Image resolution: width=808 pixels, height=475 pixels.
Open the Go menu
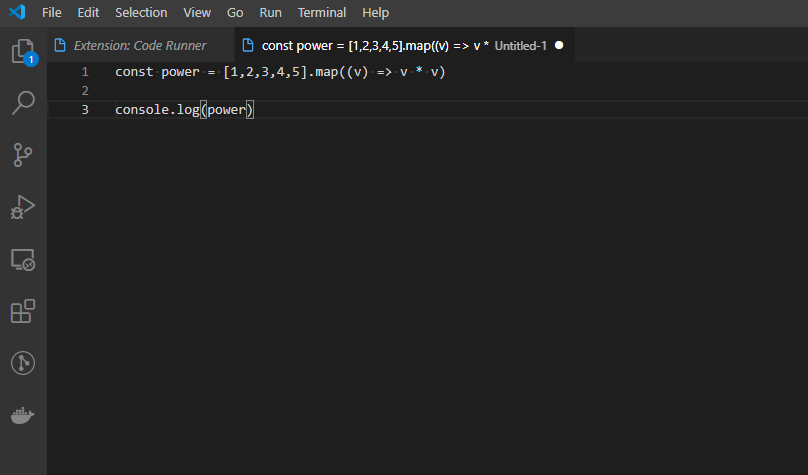[235, 12]
